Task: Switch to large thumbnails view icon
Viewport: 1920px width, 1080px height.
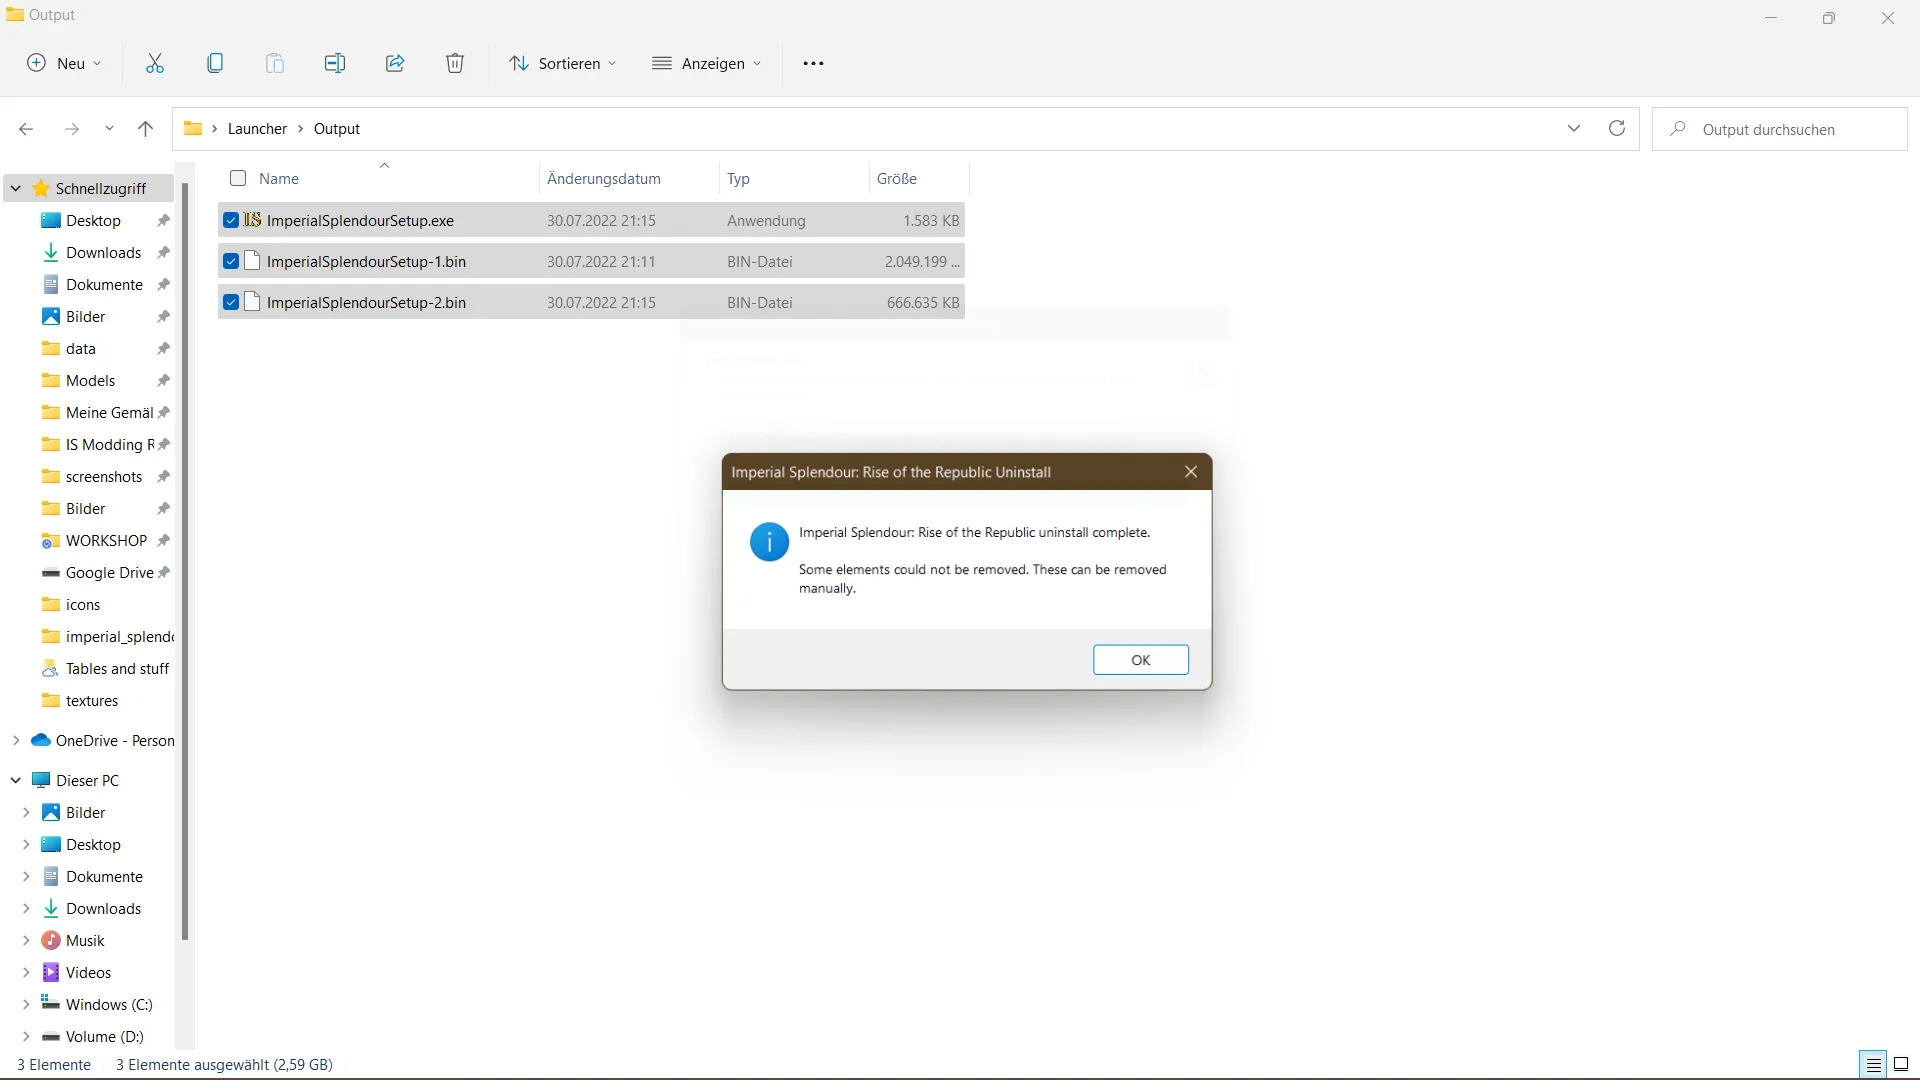Action: (1901, 1065)
